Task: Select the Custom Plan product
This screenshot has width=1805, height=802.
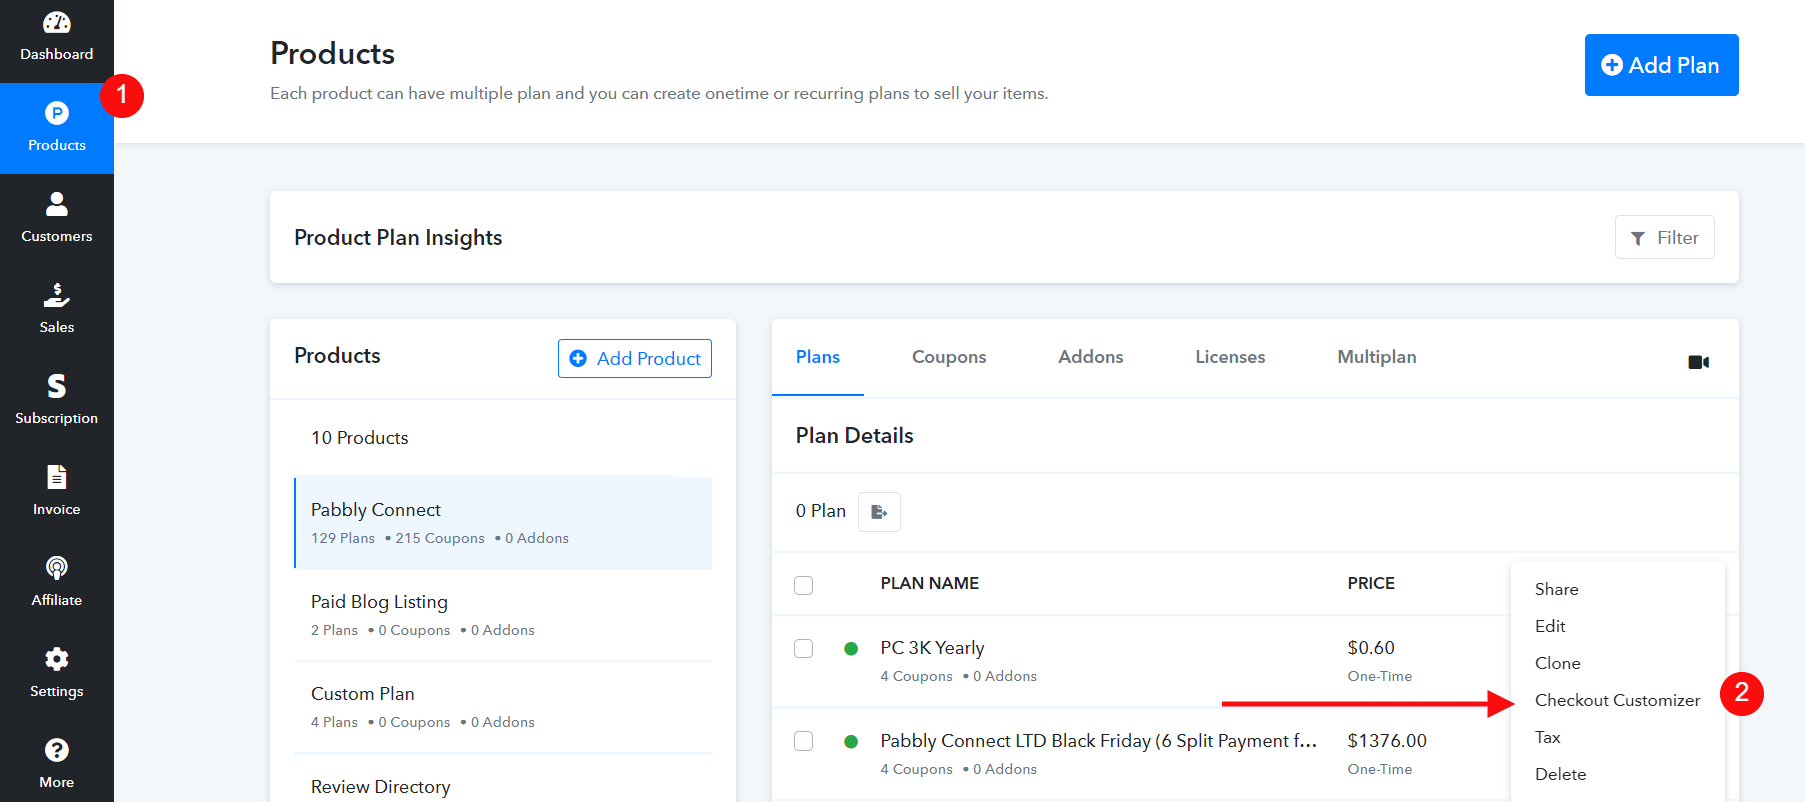Action: pyautogui.click(x=503, y=707)
